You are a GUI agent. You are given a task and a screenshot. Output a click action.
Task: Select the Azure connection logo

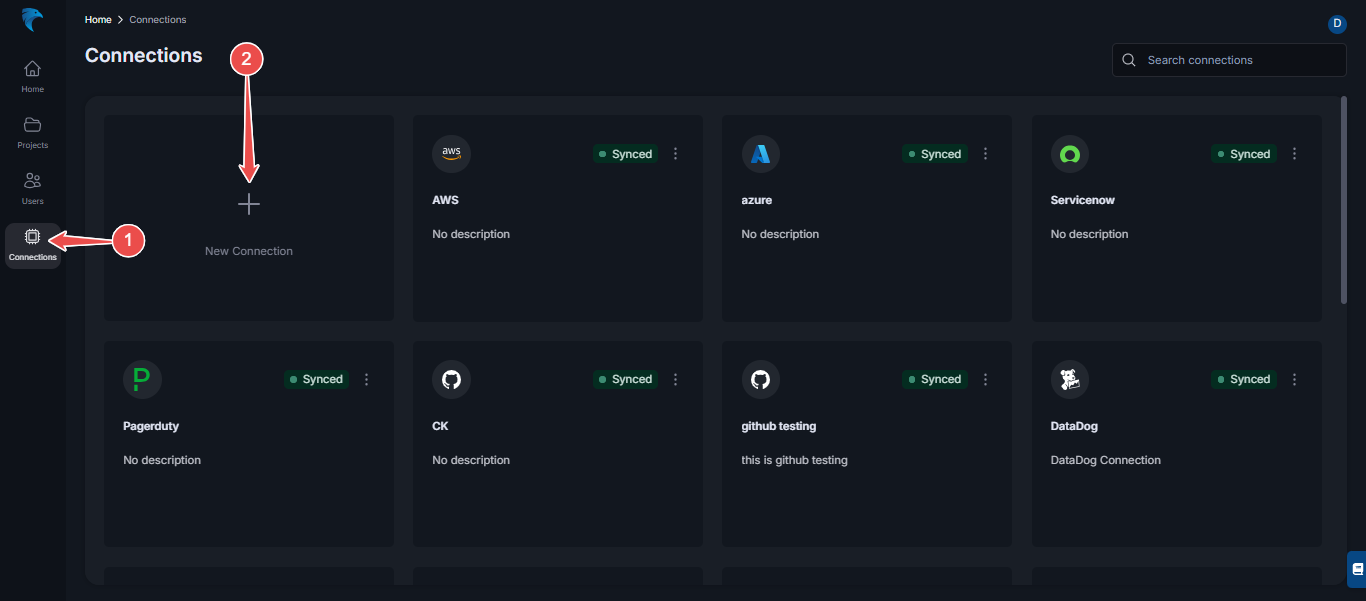pos(760,153)
